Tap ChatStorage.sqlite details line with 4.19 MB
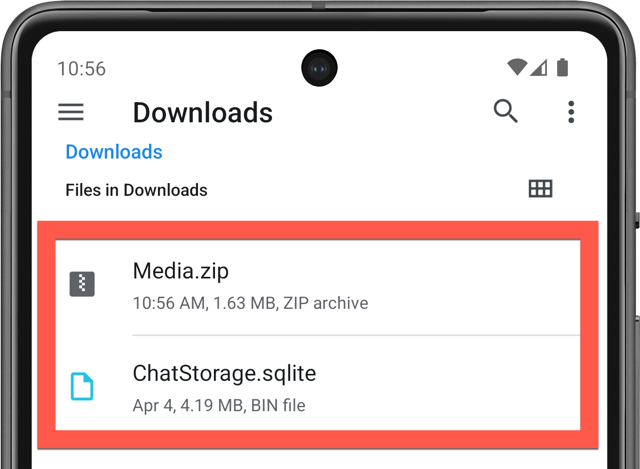This screenshot has height=469, width=640. tap(219, 406)
